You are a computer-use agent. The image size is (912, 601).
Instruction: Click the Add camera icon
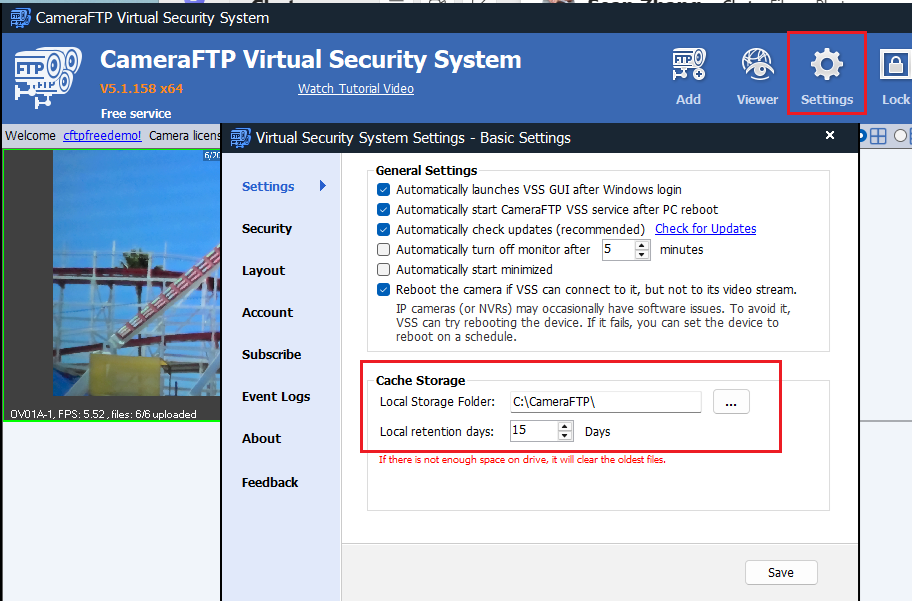tap(688, 67)
